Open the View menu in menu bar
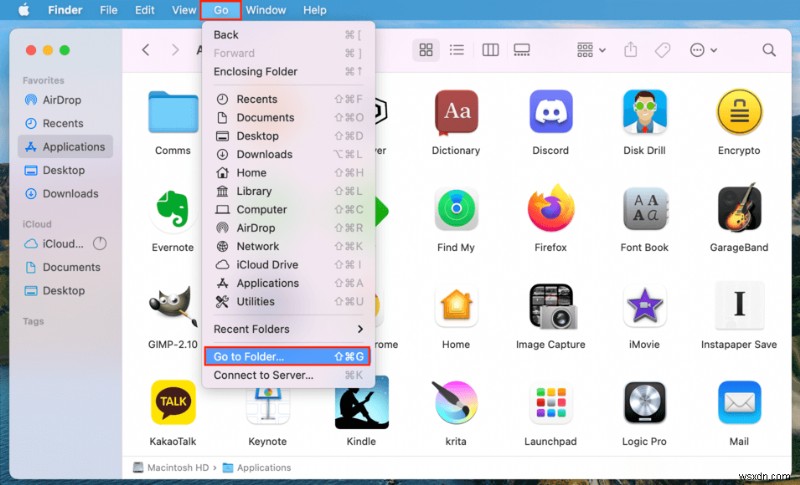The image size is (800, 485). coord(184,10)
